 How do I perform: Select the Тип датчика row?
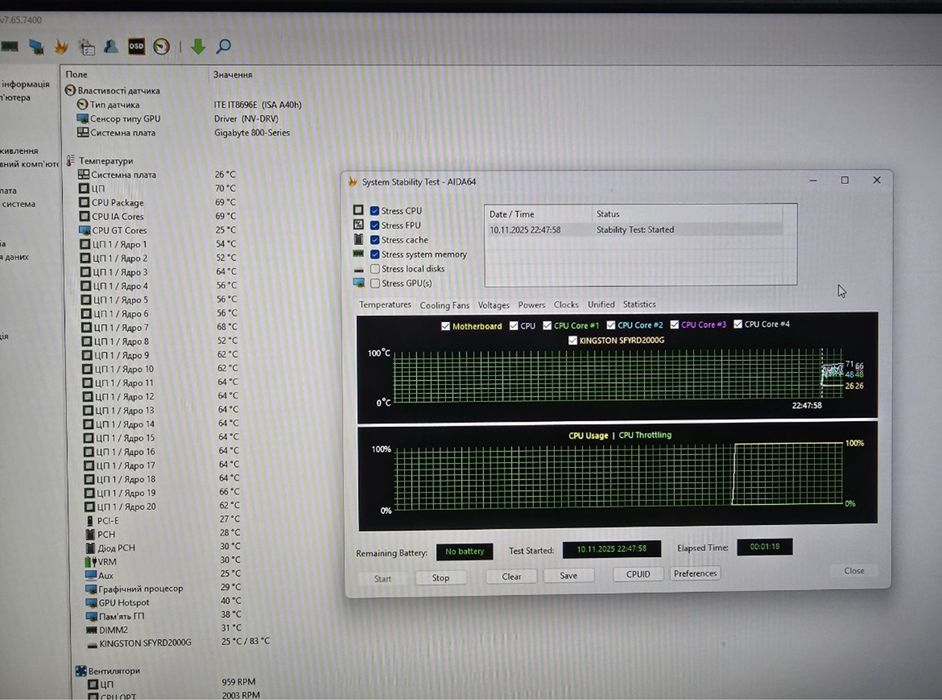(189, 105)
